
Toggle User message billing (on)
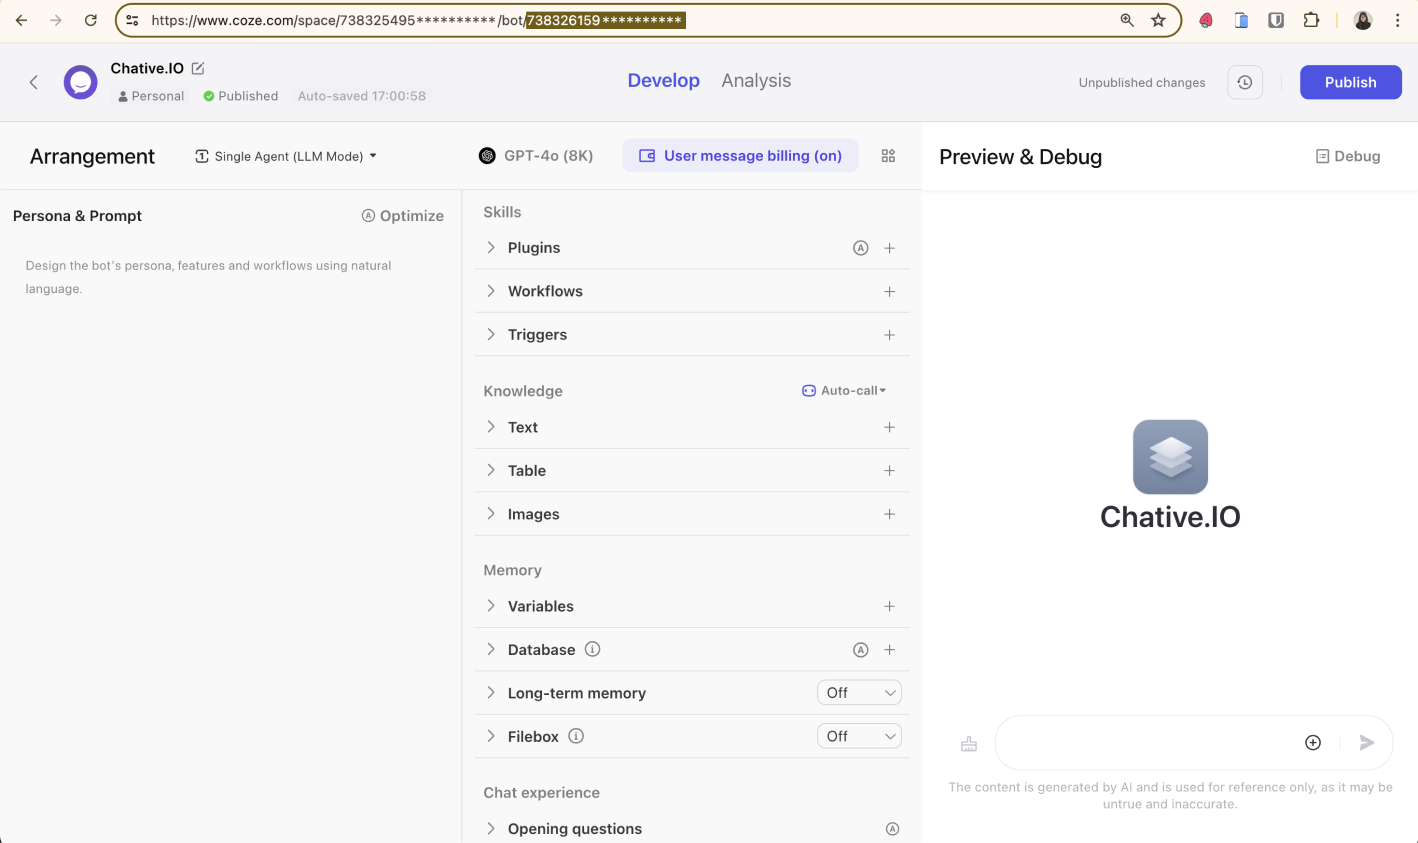740,156
